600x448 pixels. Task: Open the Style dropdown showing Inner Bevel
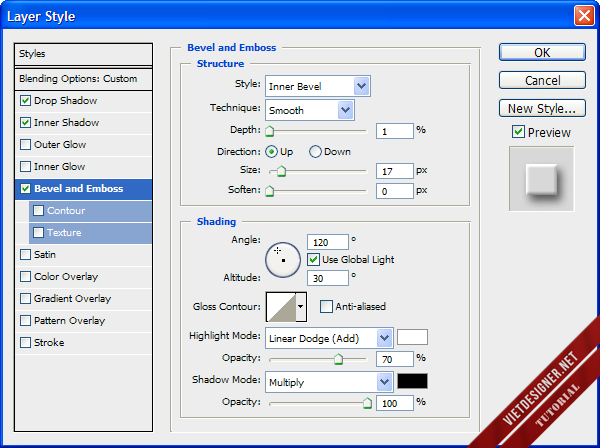click(318, 86)
